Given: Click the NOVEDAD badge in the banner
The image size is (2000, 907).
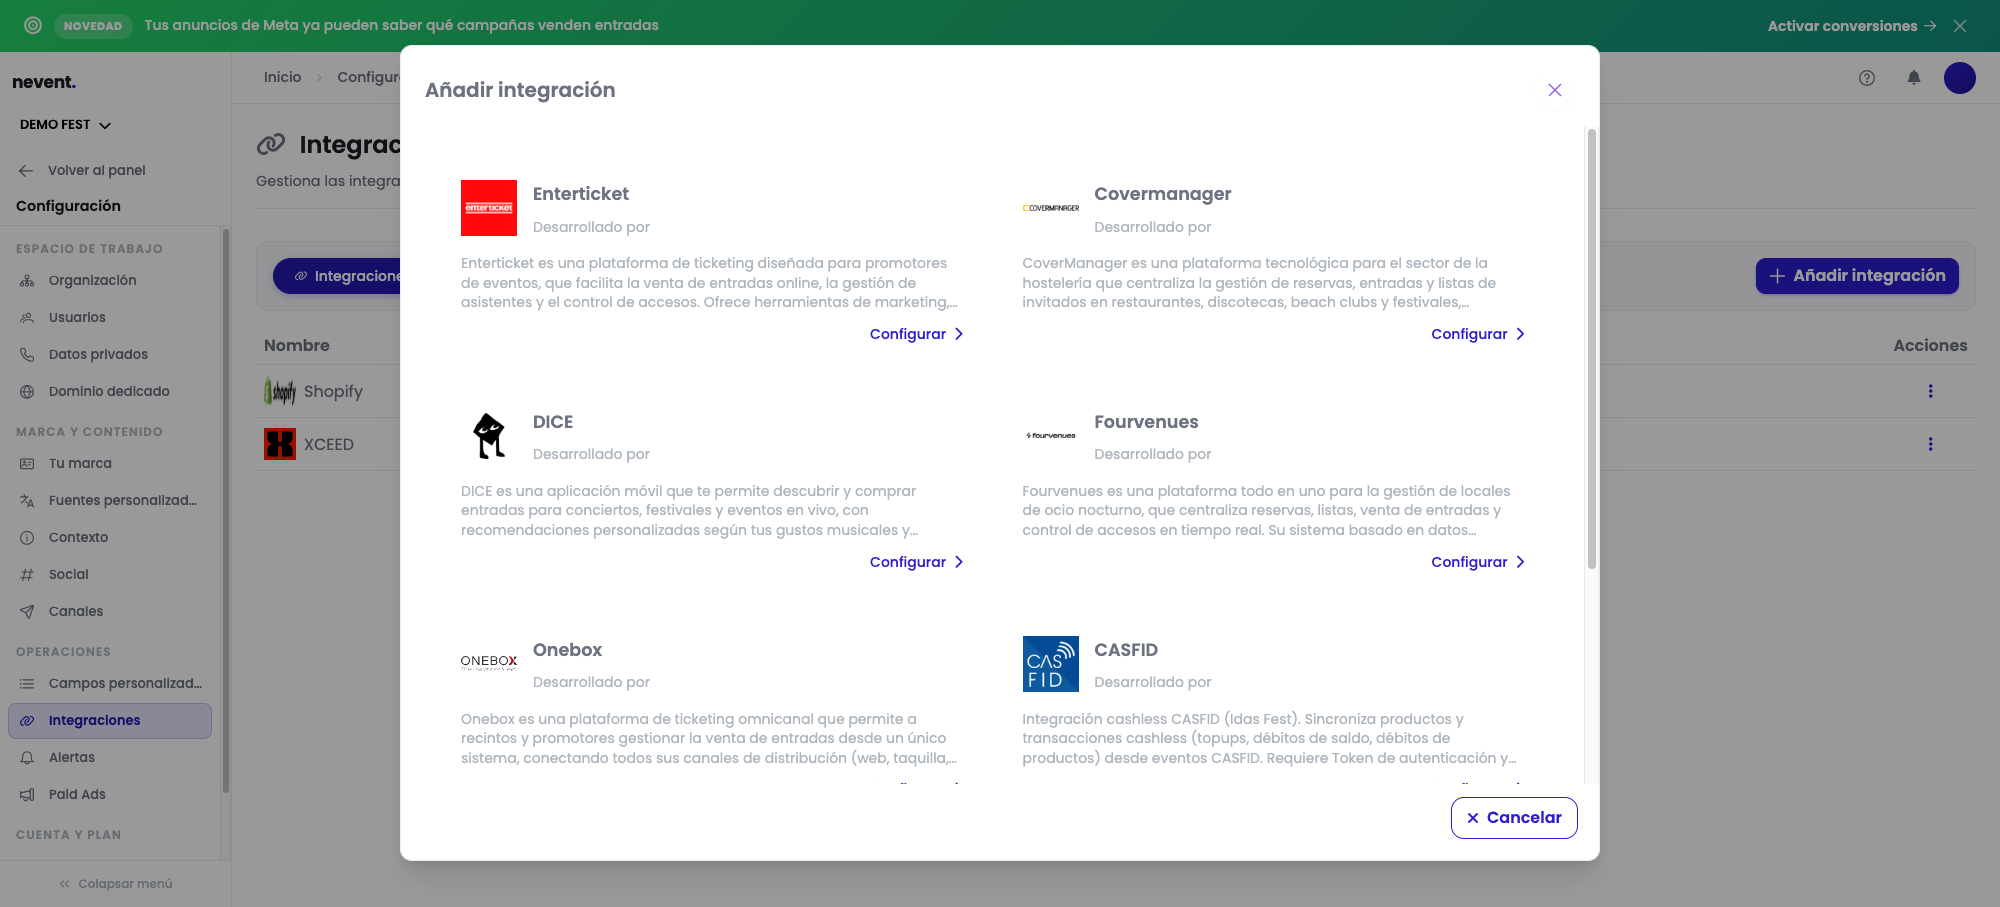Looking at the screenshot, I should (x=92, y=26).
